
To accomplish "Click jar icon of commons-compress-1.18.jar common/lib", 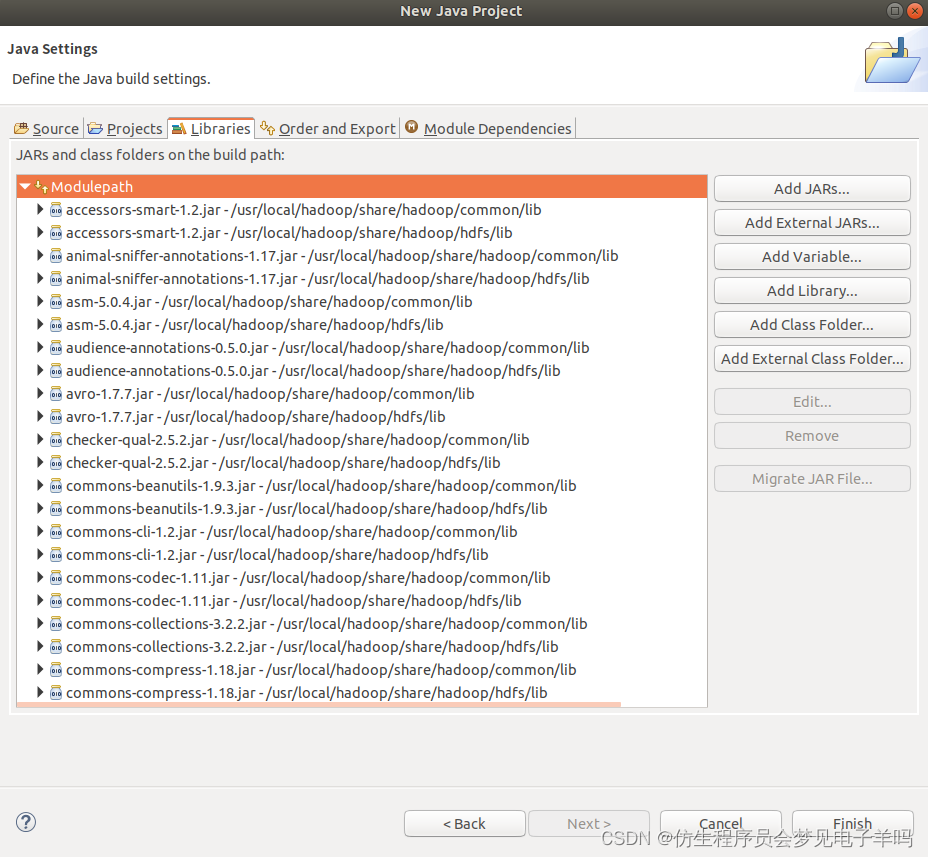I will pyautogui.click(x=56, y=670).
